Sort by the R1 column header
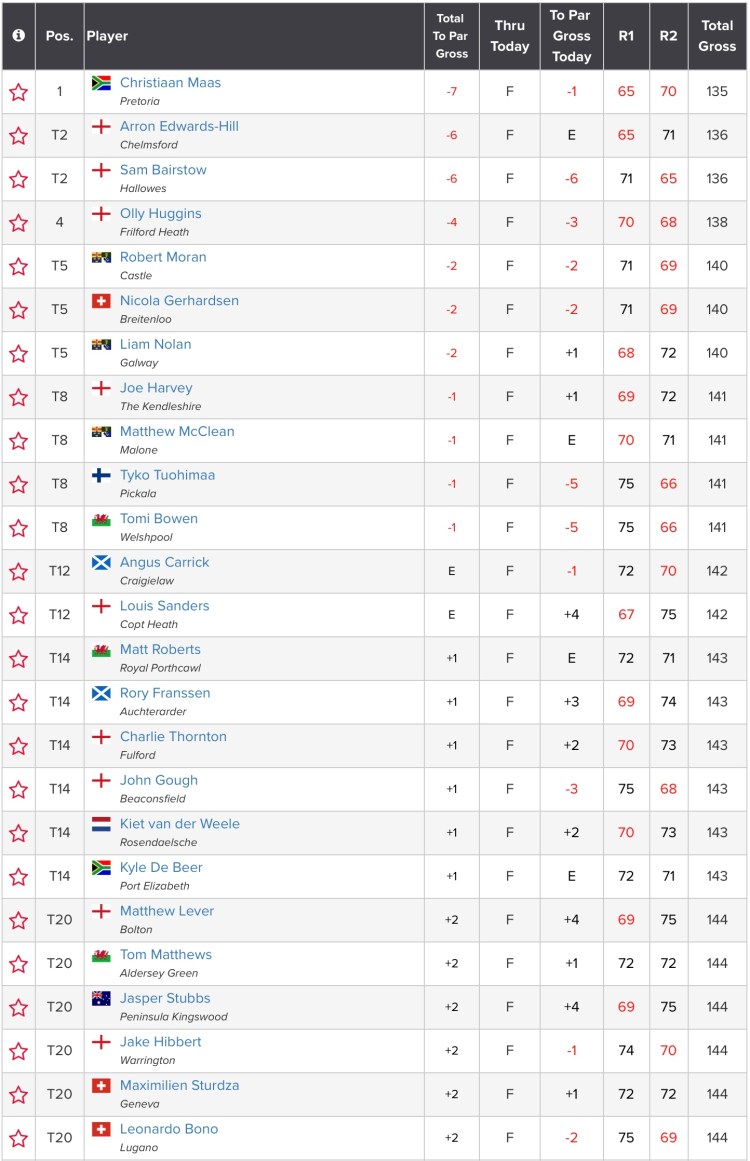Screen dimensions: 750x1161 tap(626, 36)
